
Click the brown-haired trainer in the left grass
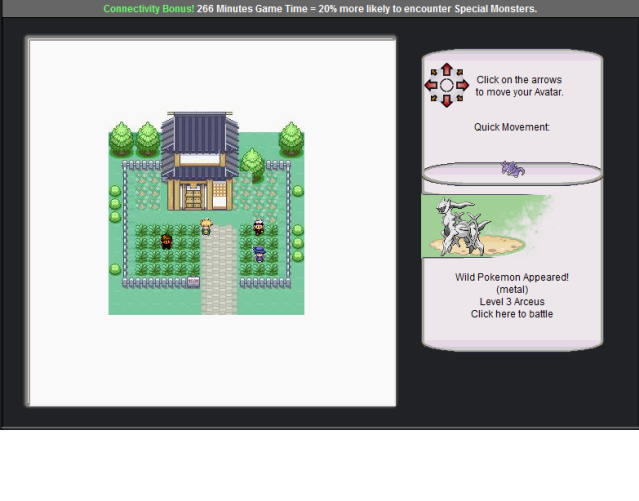pyautogui.click(x=166, y=241)
